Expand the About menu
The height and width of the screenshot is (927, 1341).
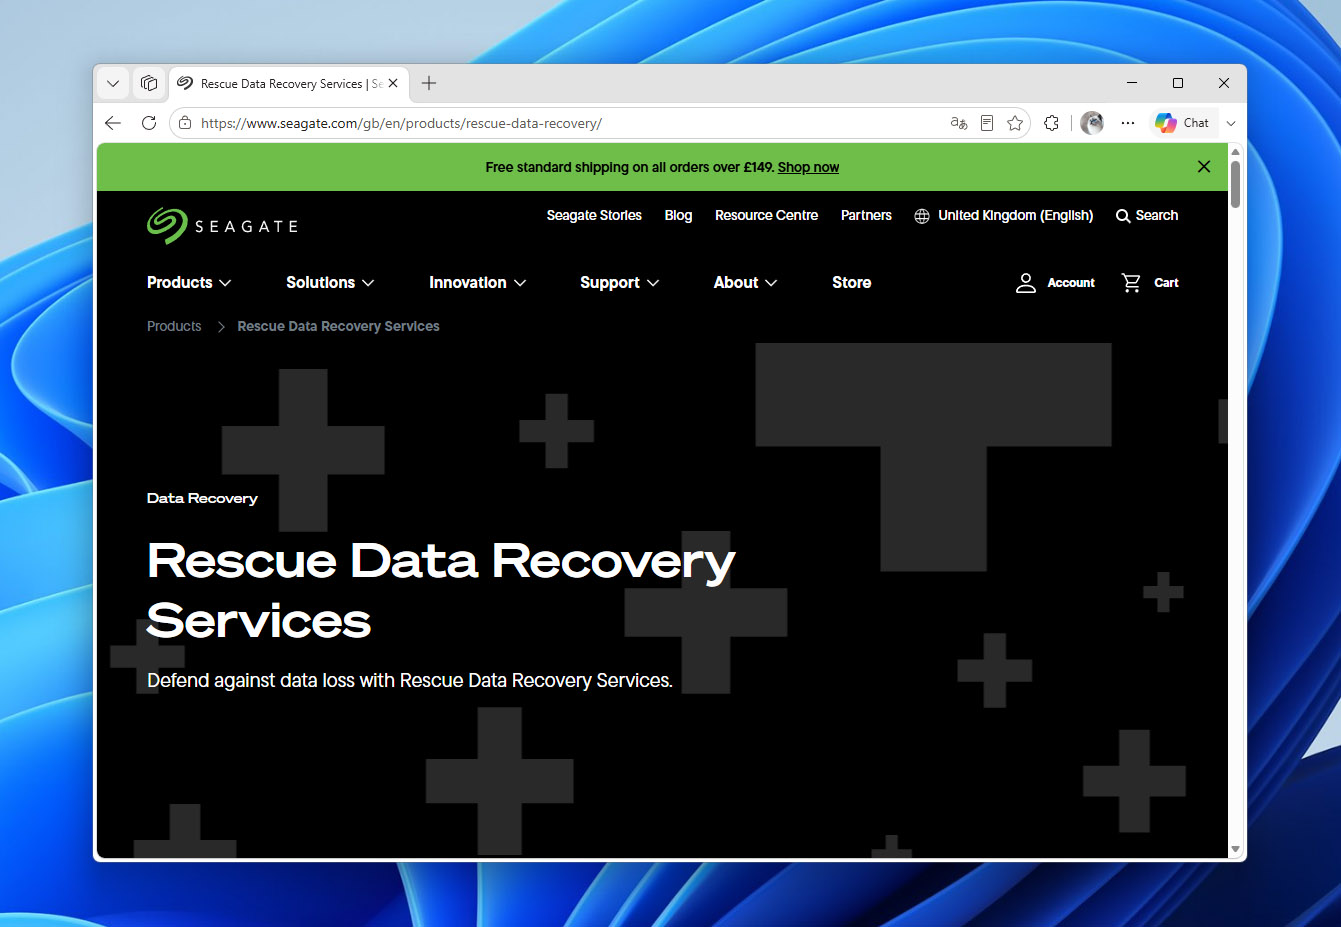tap(746, 283)
